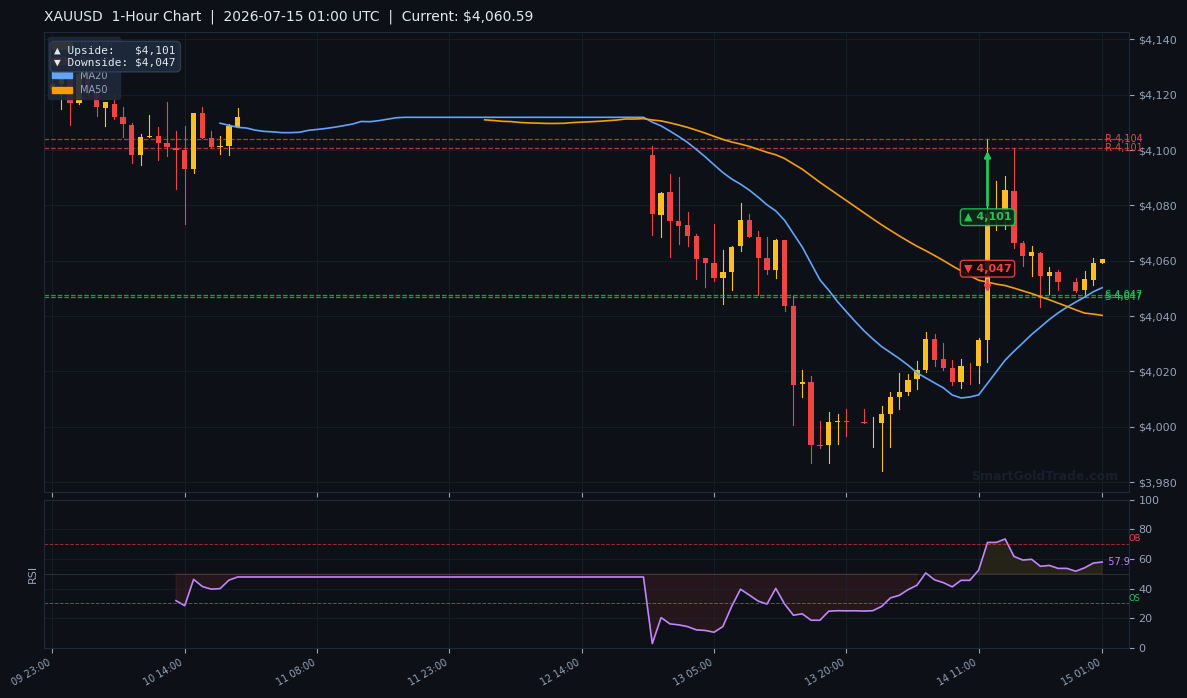Click the 14 11:00 time axis label
The width and height of the screenshot is (1187, 698).
tap(957, 671)
